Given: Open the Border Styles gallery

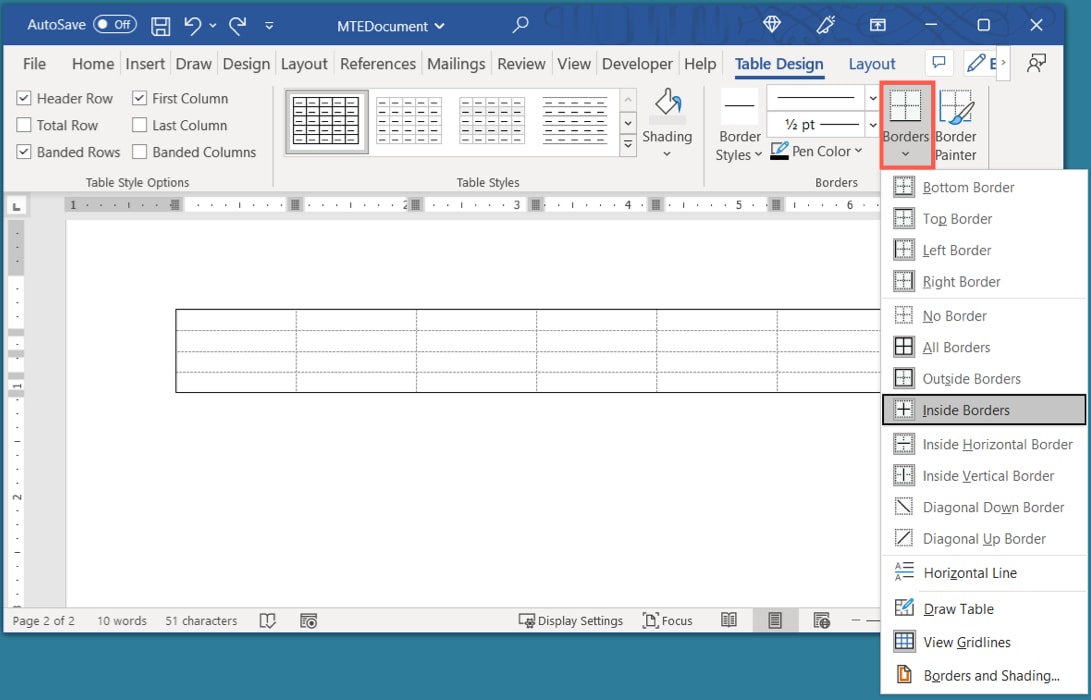Looking at the screenshot, I should pyautogui.click(x=739, y=124).
